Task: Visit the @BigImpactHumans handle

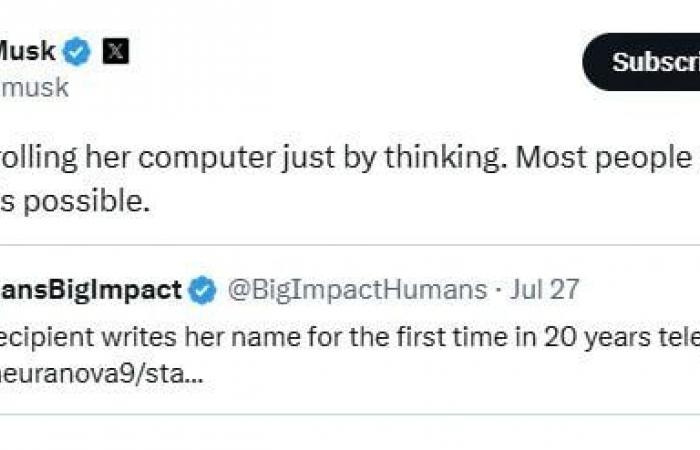Action: click(357, 290)
